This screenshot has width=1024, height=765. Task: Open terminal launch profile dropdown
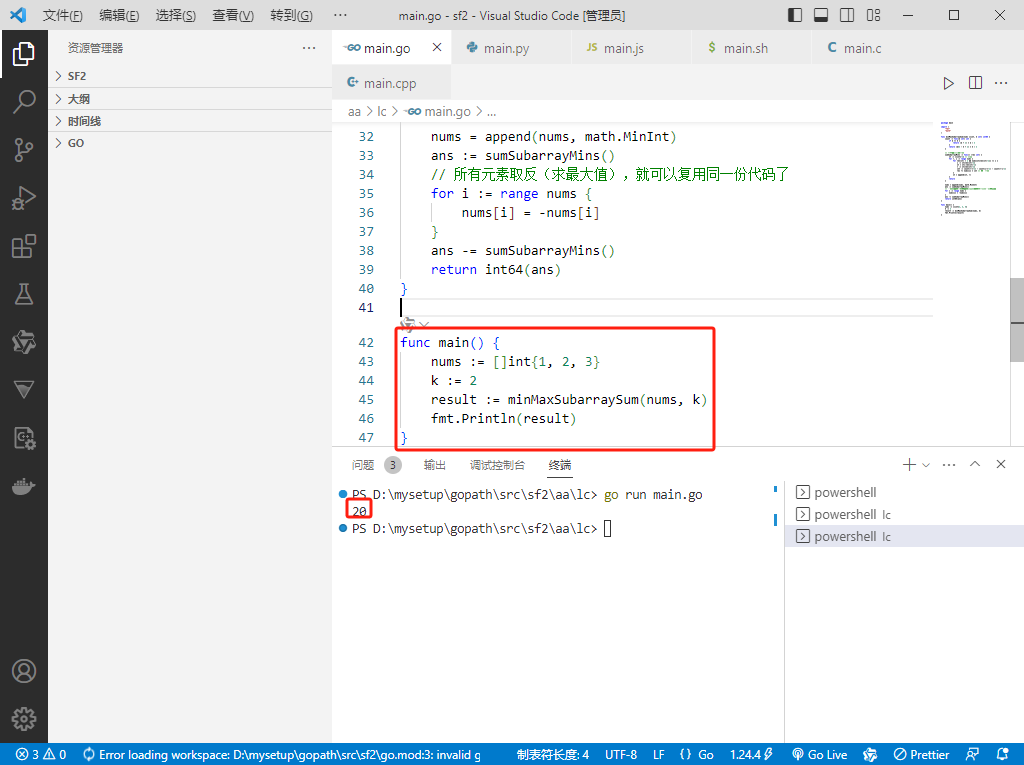pyautogui.click(x=925, y=464)
